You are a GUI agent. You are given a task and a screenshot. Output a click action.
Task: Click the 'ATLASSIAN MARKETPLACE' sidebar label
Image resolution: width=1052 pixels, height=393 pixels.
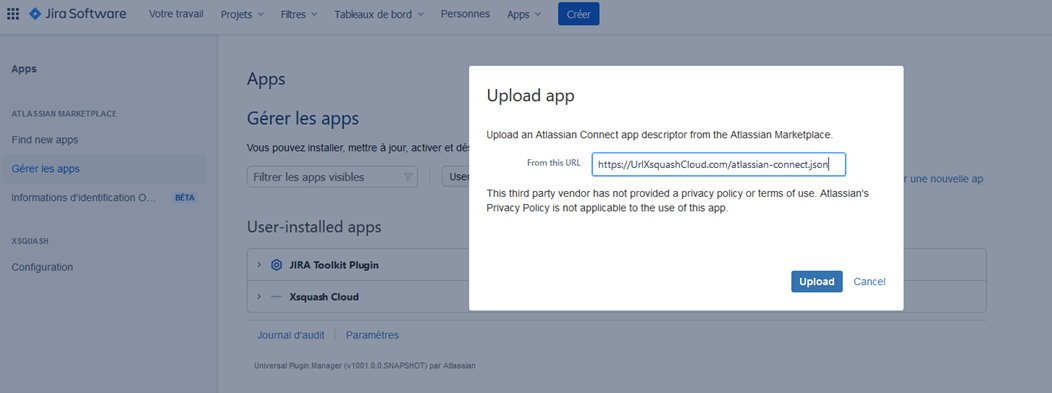[x=64, y=114]
